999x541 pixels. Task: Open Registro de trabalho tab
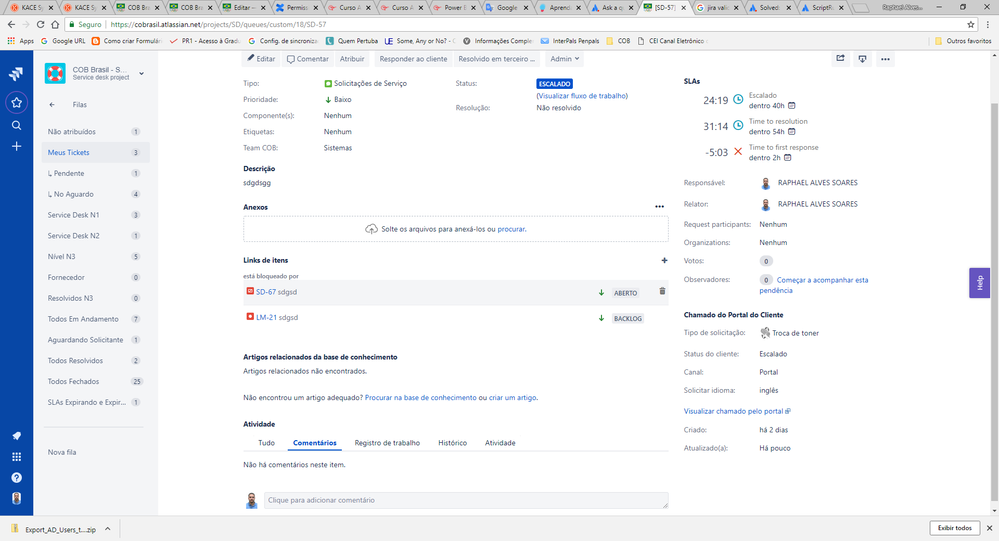click(x=387, y=443)
